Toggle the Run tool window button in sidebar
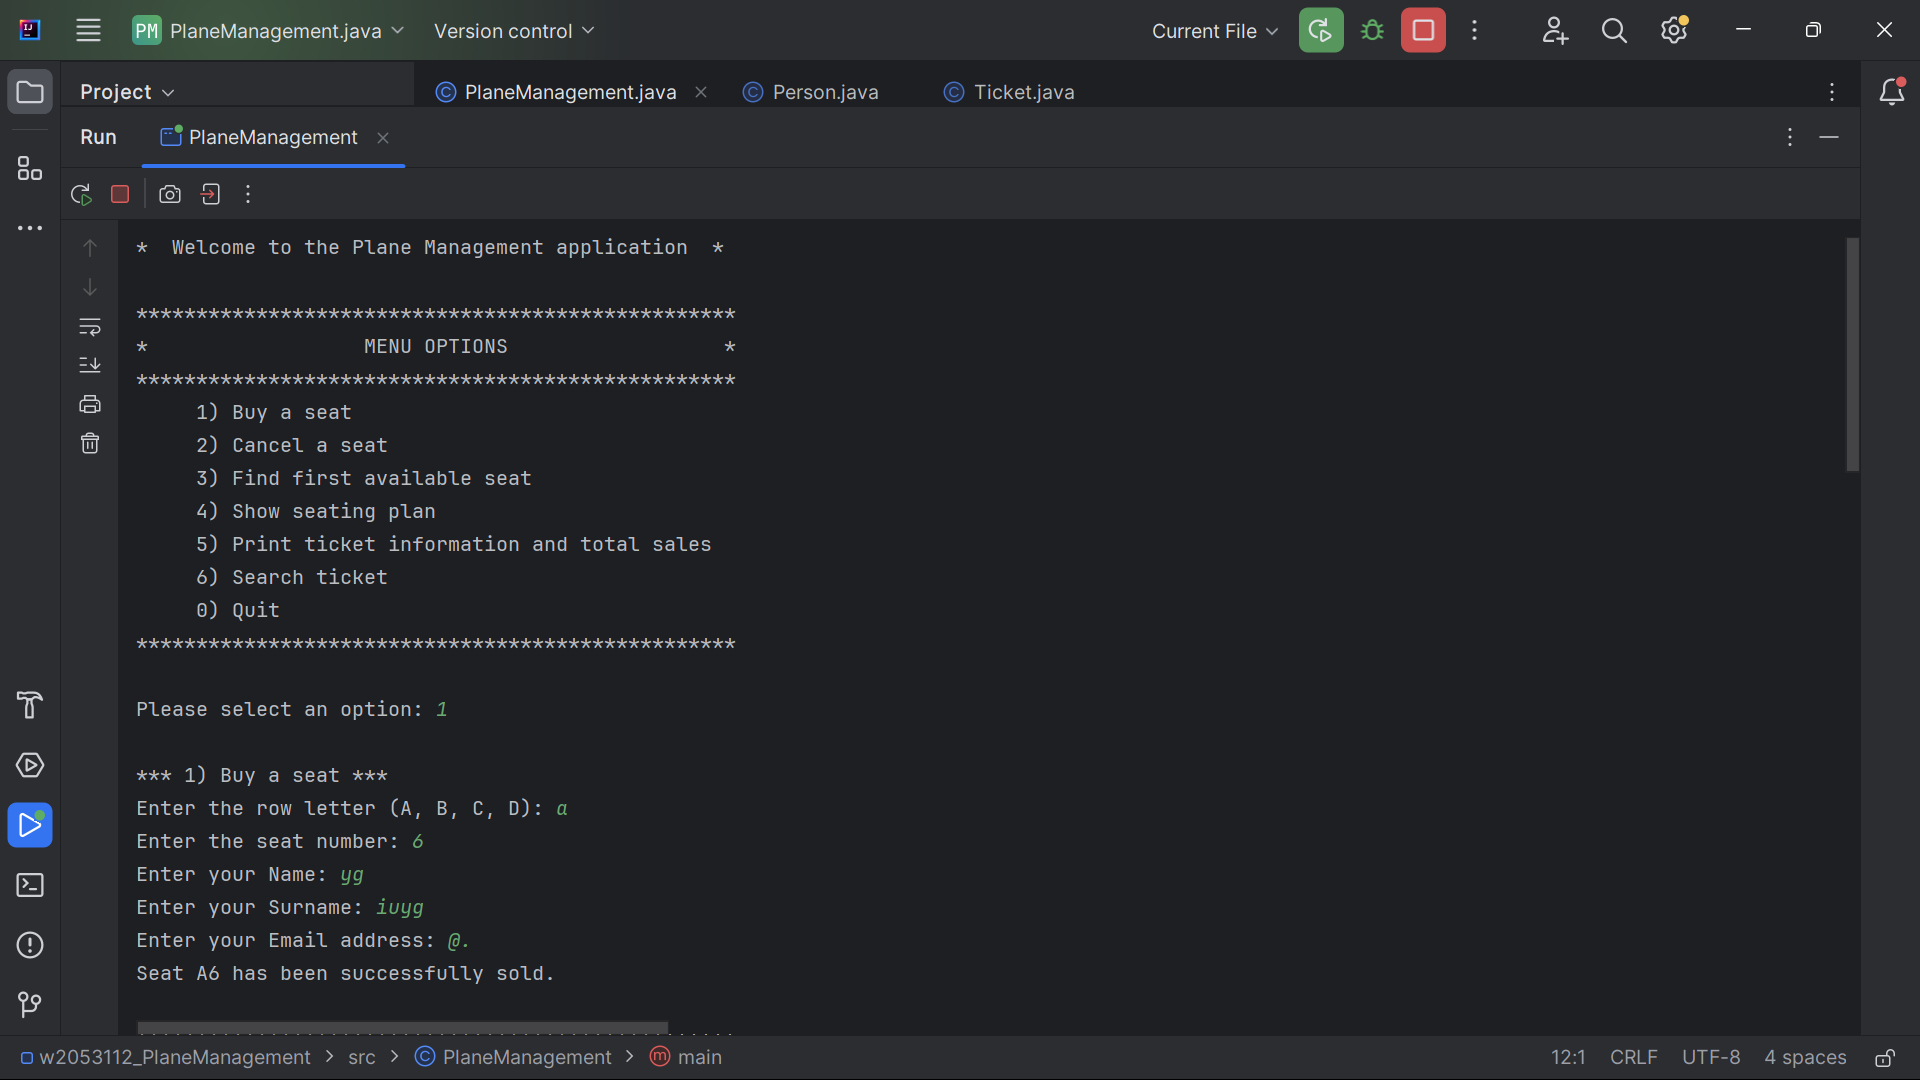 pyautogui.click(x=30, y=825)
